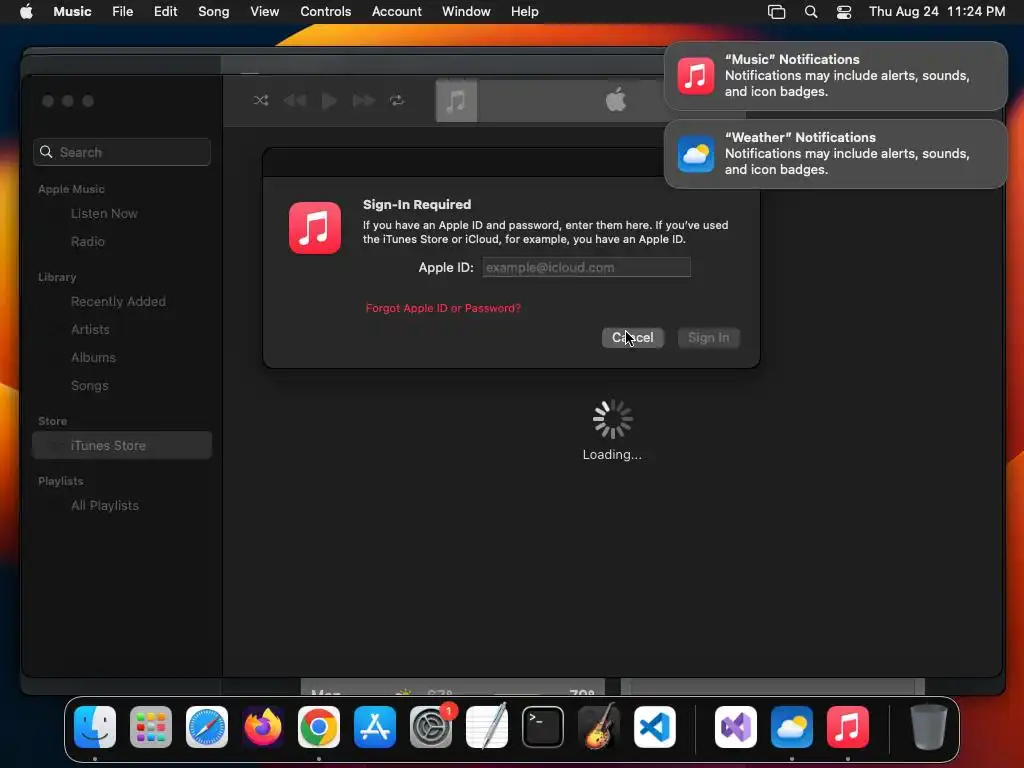The image size is (1024, 768).
Task: Click the Music icon in the dialog
Action: (315, 228)
